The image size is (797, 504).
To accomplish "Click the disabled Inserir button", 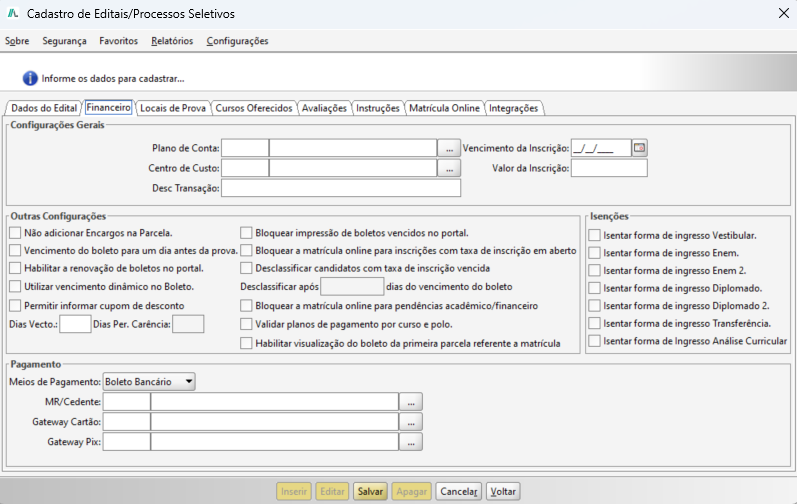I will tap(294, 491).
